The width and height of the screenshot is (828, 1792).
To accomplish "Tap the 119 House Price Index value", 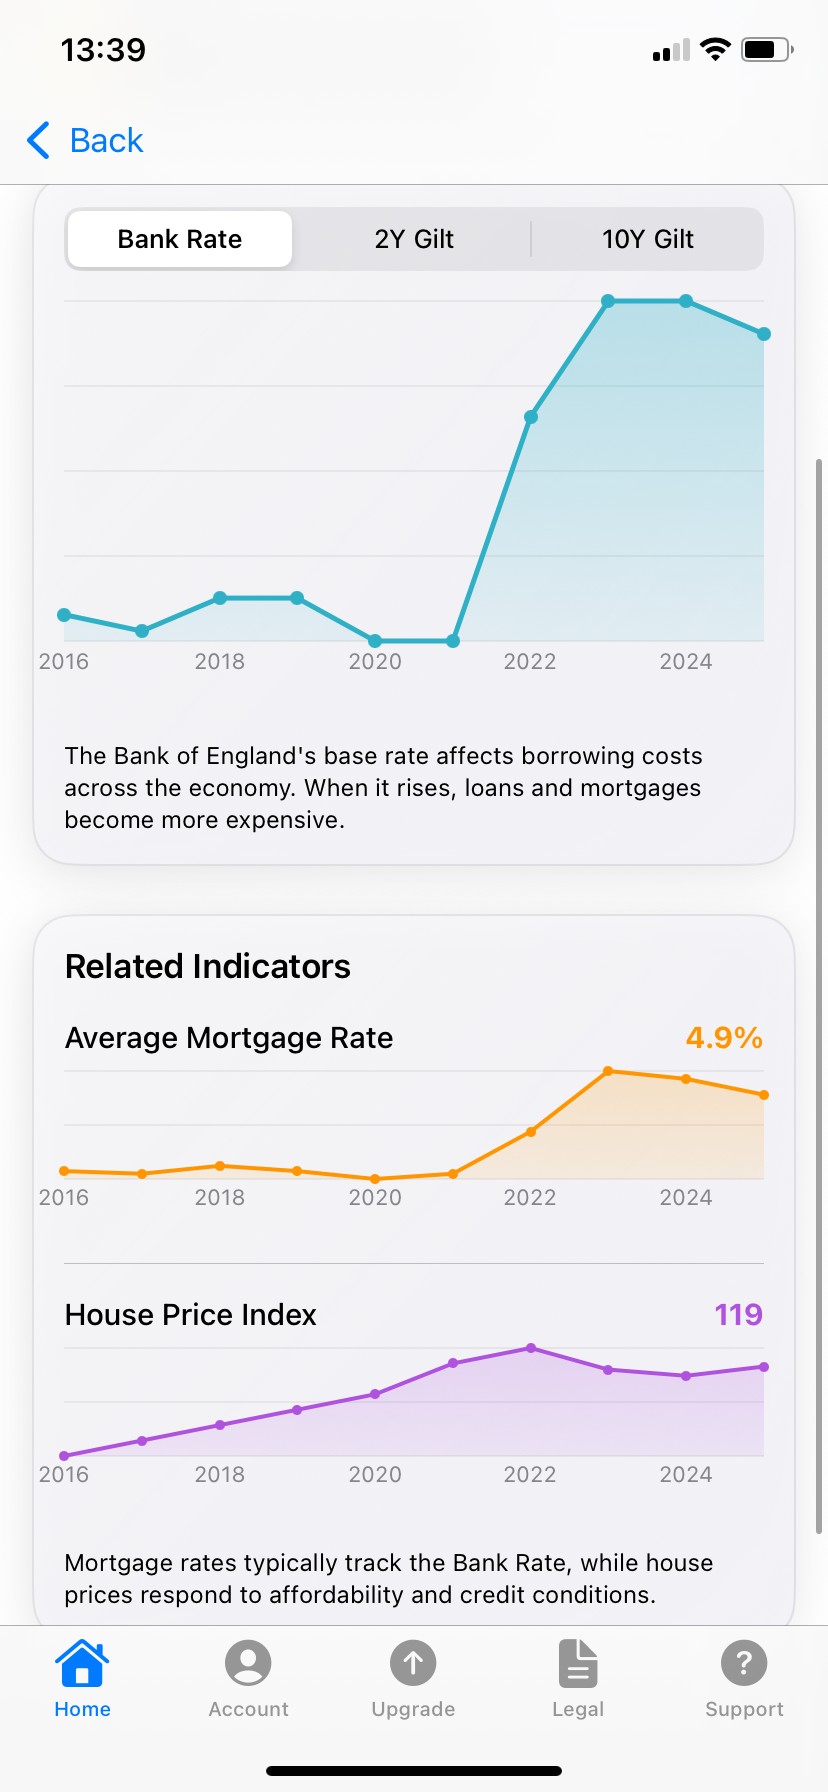I will point(737,1315).
